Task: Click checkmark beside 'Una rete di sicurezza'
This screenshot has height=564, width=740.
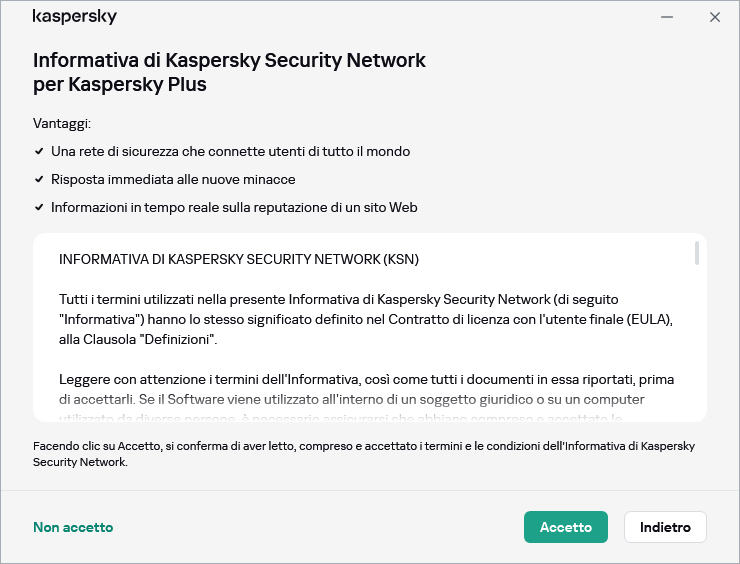Action: click(x=39, y=151)
